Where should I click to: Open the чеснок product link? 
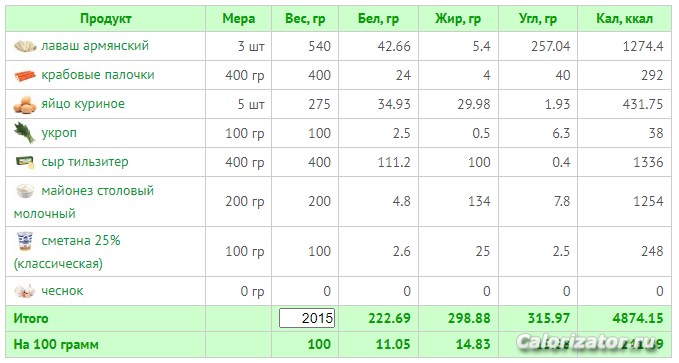62,291
